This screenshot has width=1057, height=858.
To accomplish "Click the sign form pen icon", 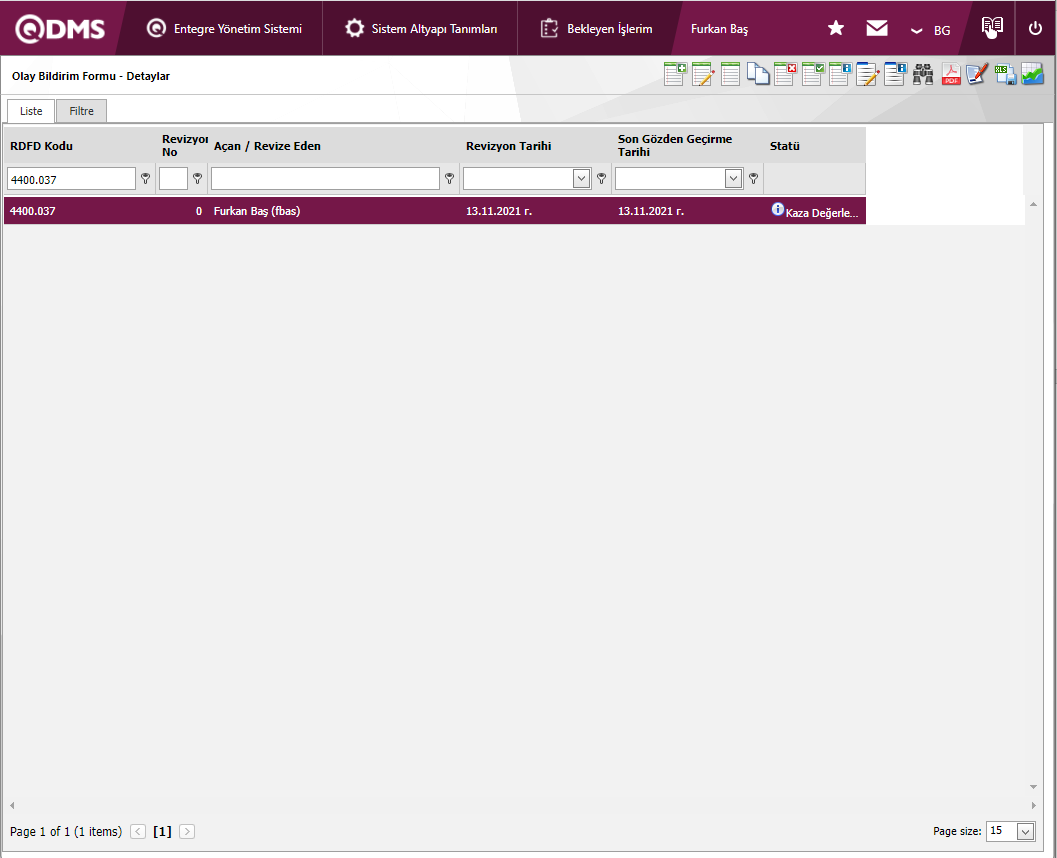I will tap(977, 74).
